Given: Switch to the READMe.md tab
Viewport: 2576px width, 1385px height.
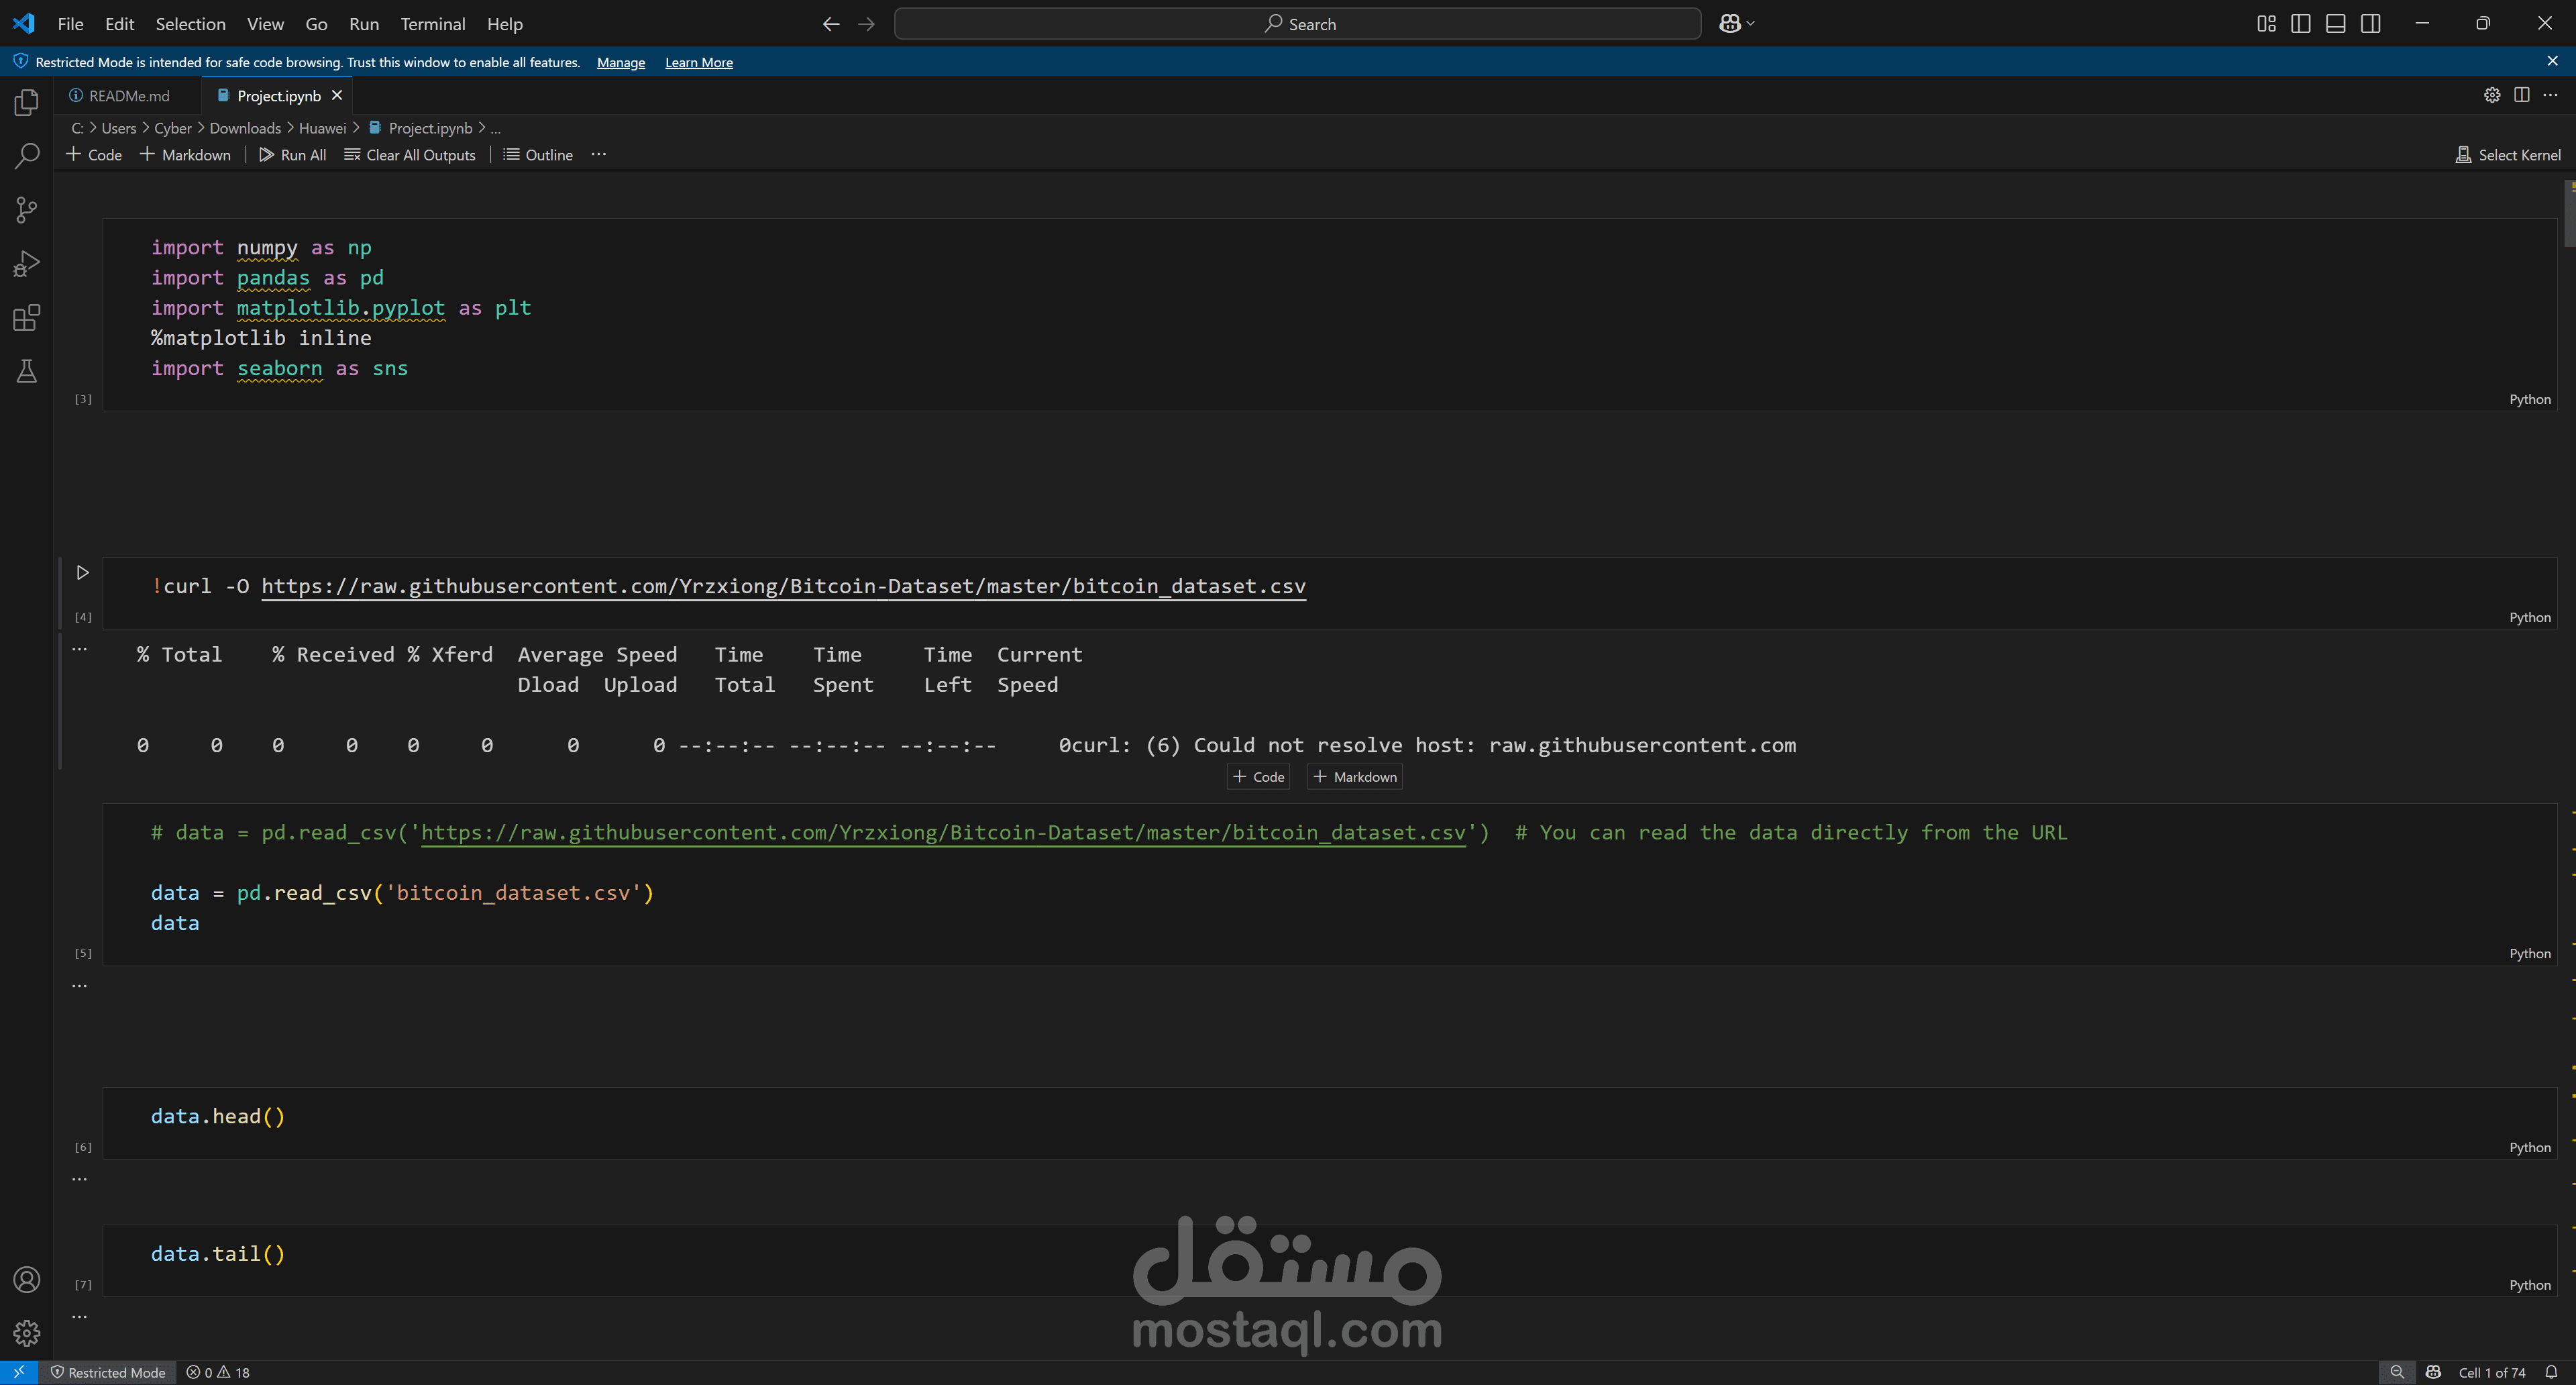Looking at the screenshot, I should pos(129,96).
